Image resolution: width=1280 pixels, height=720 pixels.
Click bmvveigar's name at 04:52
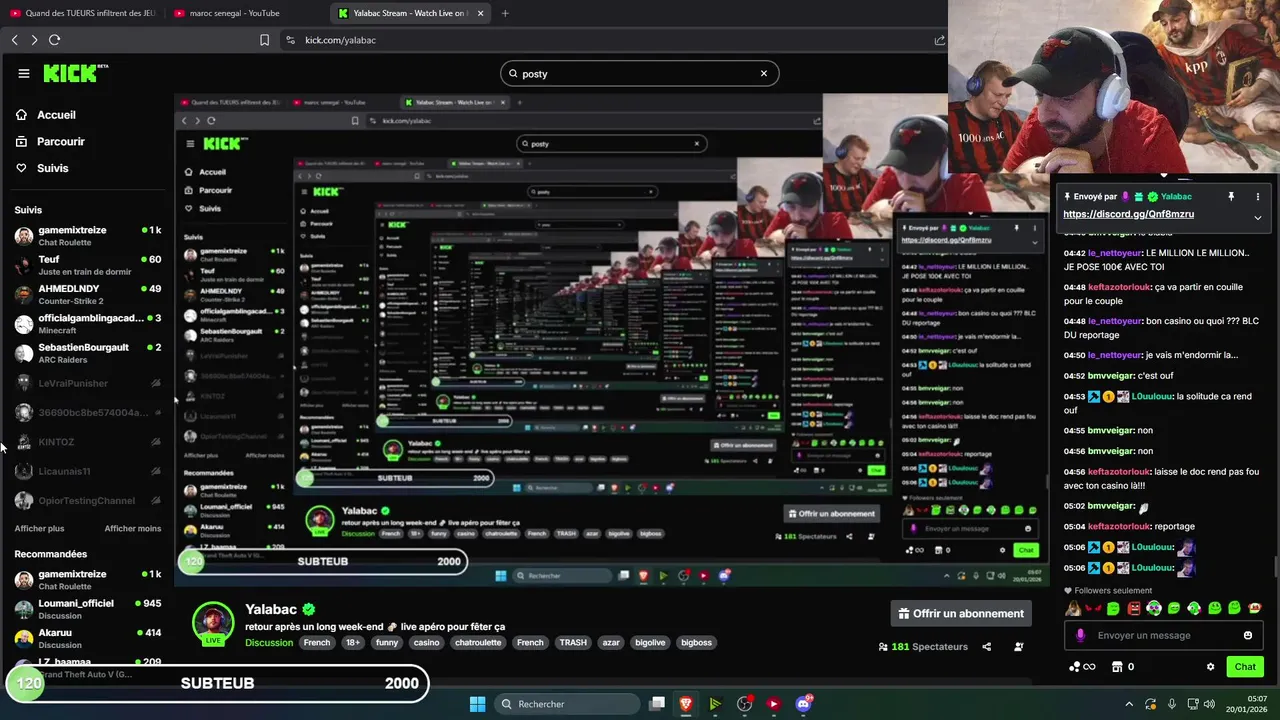[x=1110, y=376]
